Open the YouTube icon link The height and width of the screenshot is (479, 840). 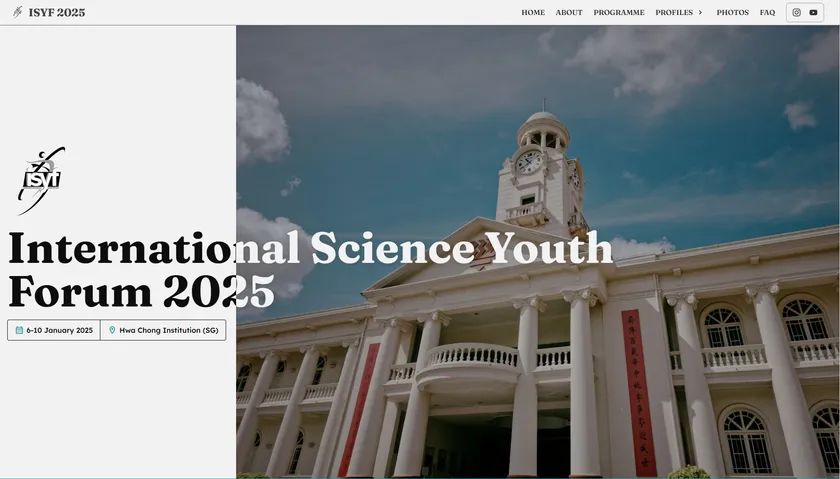tap(813, 13)
